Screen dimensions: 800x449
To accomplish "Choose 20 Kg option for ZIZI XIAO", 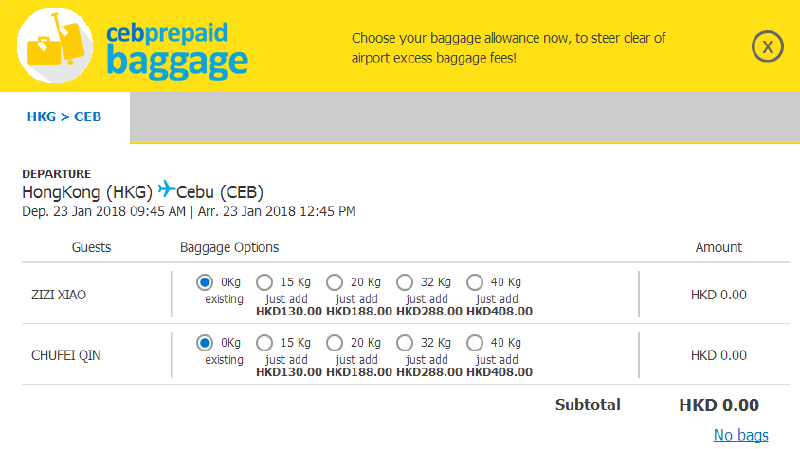I will click(x=334, y=282).
